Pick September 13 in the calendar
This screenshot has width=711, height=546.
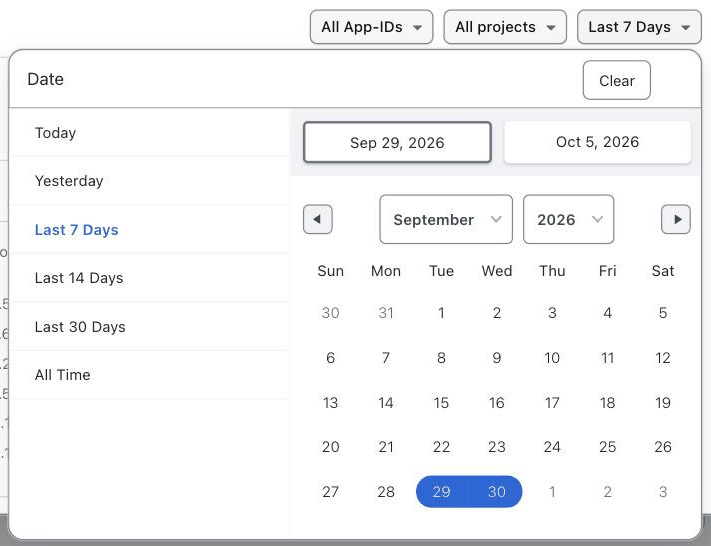[x=331, y=403]
